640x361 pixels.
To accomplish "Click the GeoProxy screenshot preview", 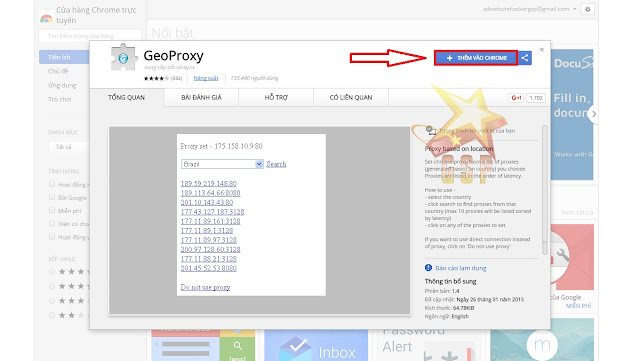I will (x=260, y=221).
